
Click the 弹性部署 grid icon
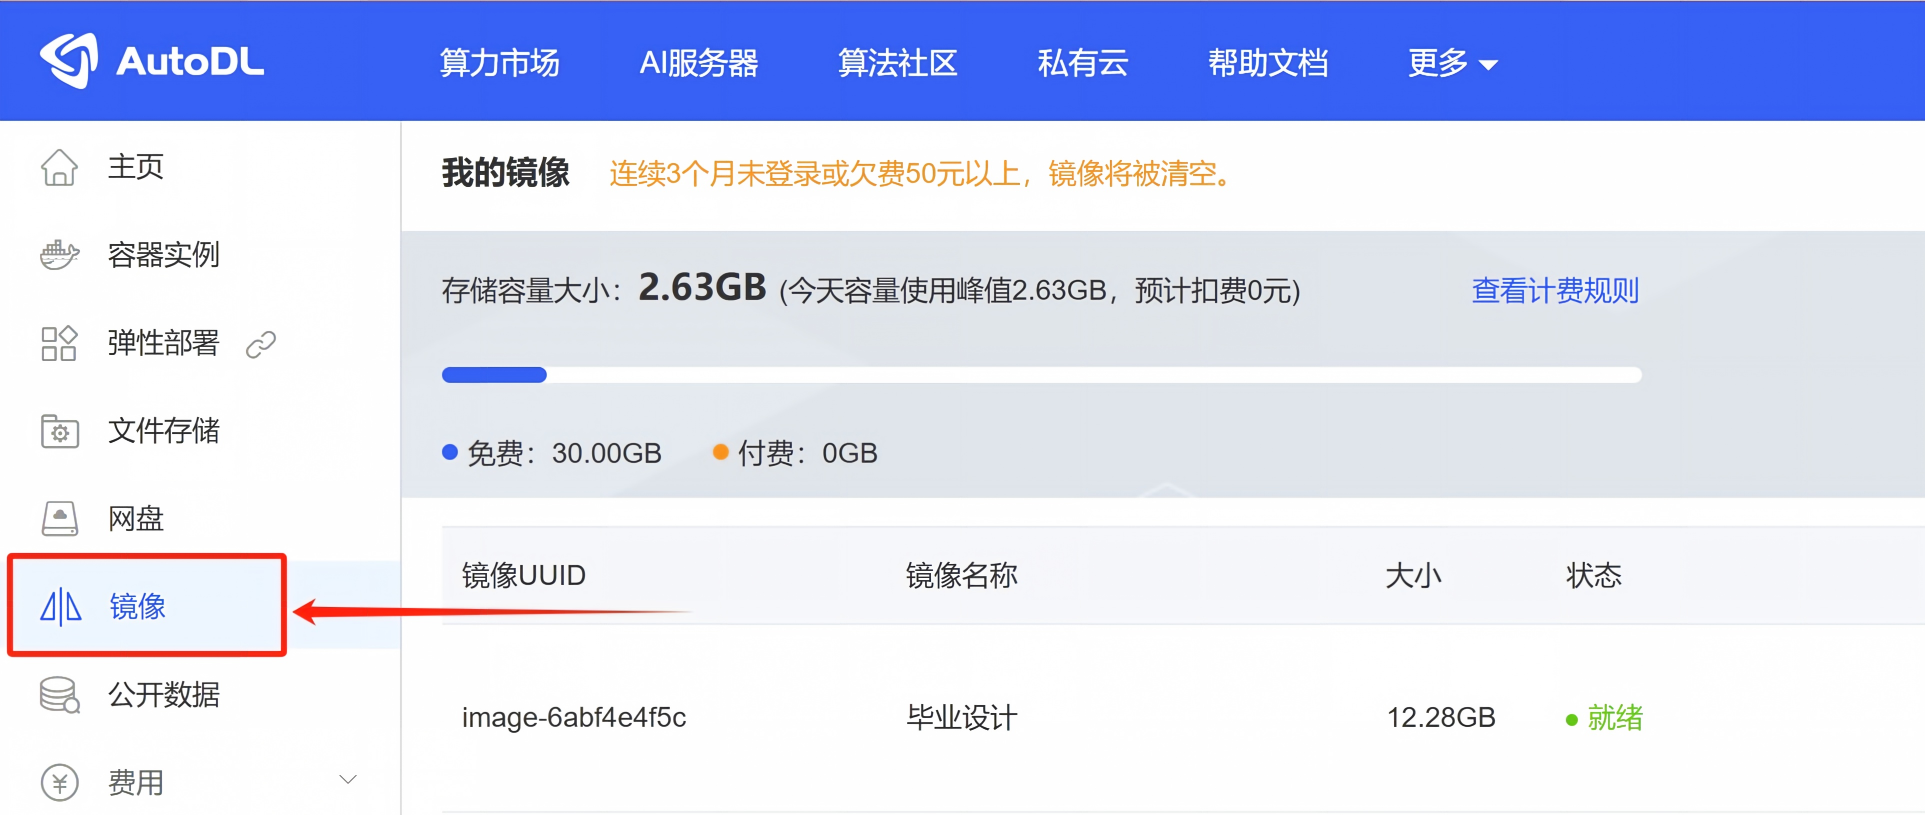59,343
